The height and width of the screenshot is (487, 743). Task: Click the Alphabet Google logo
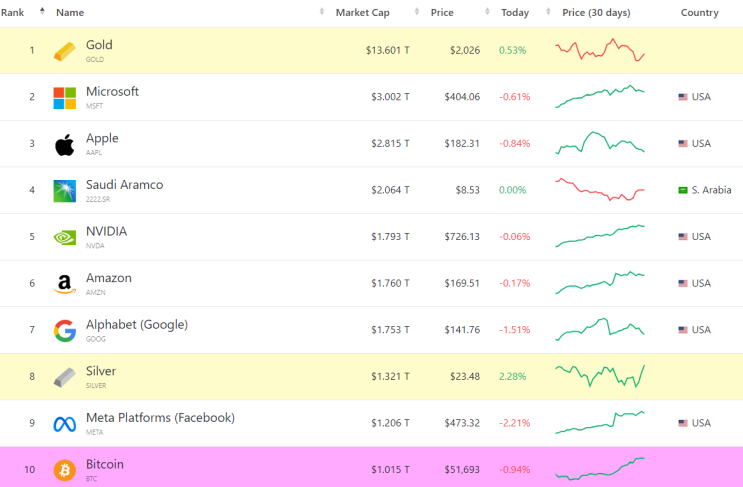point(64,330)
